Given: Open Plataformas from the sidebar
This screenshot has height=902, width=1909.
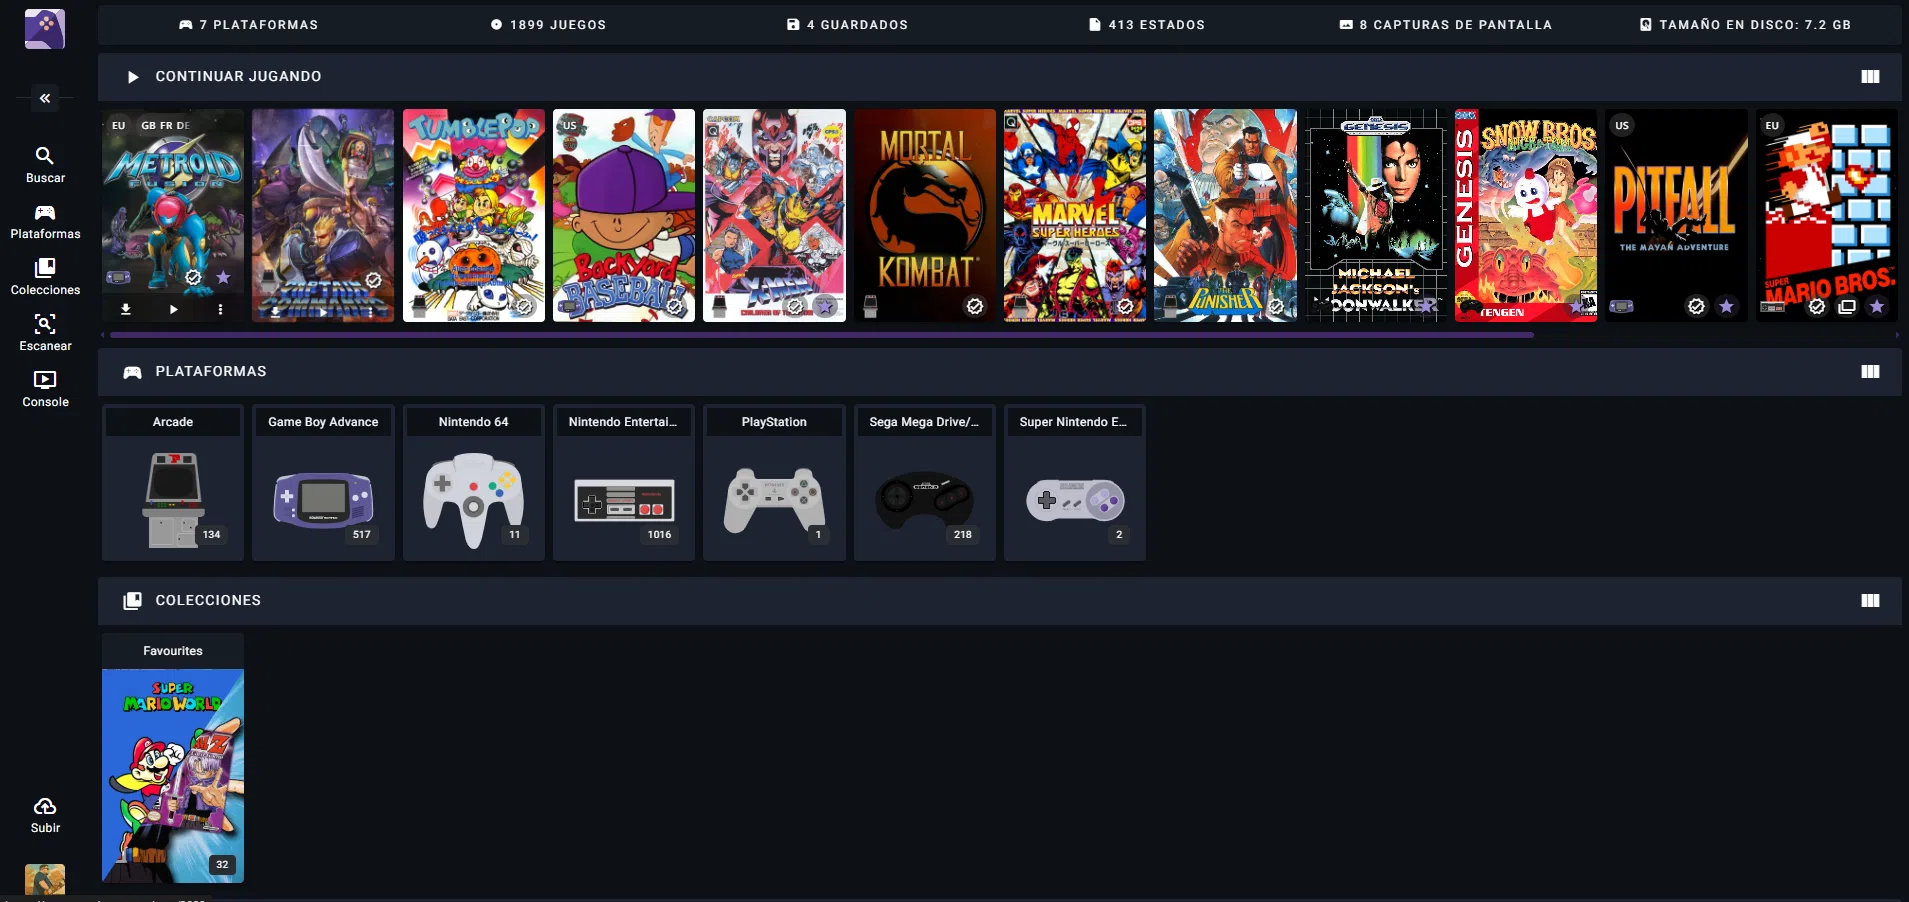Looking at the screenshot, I should pos(45,221).
